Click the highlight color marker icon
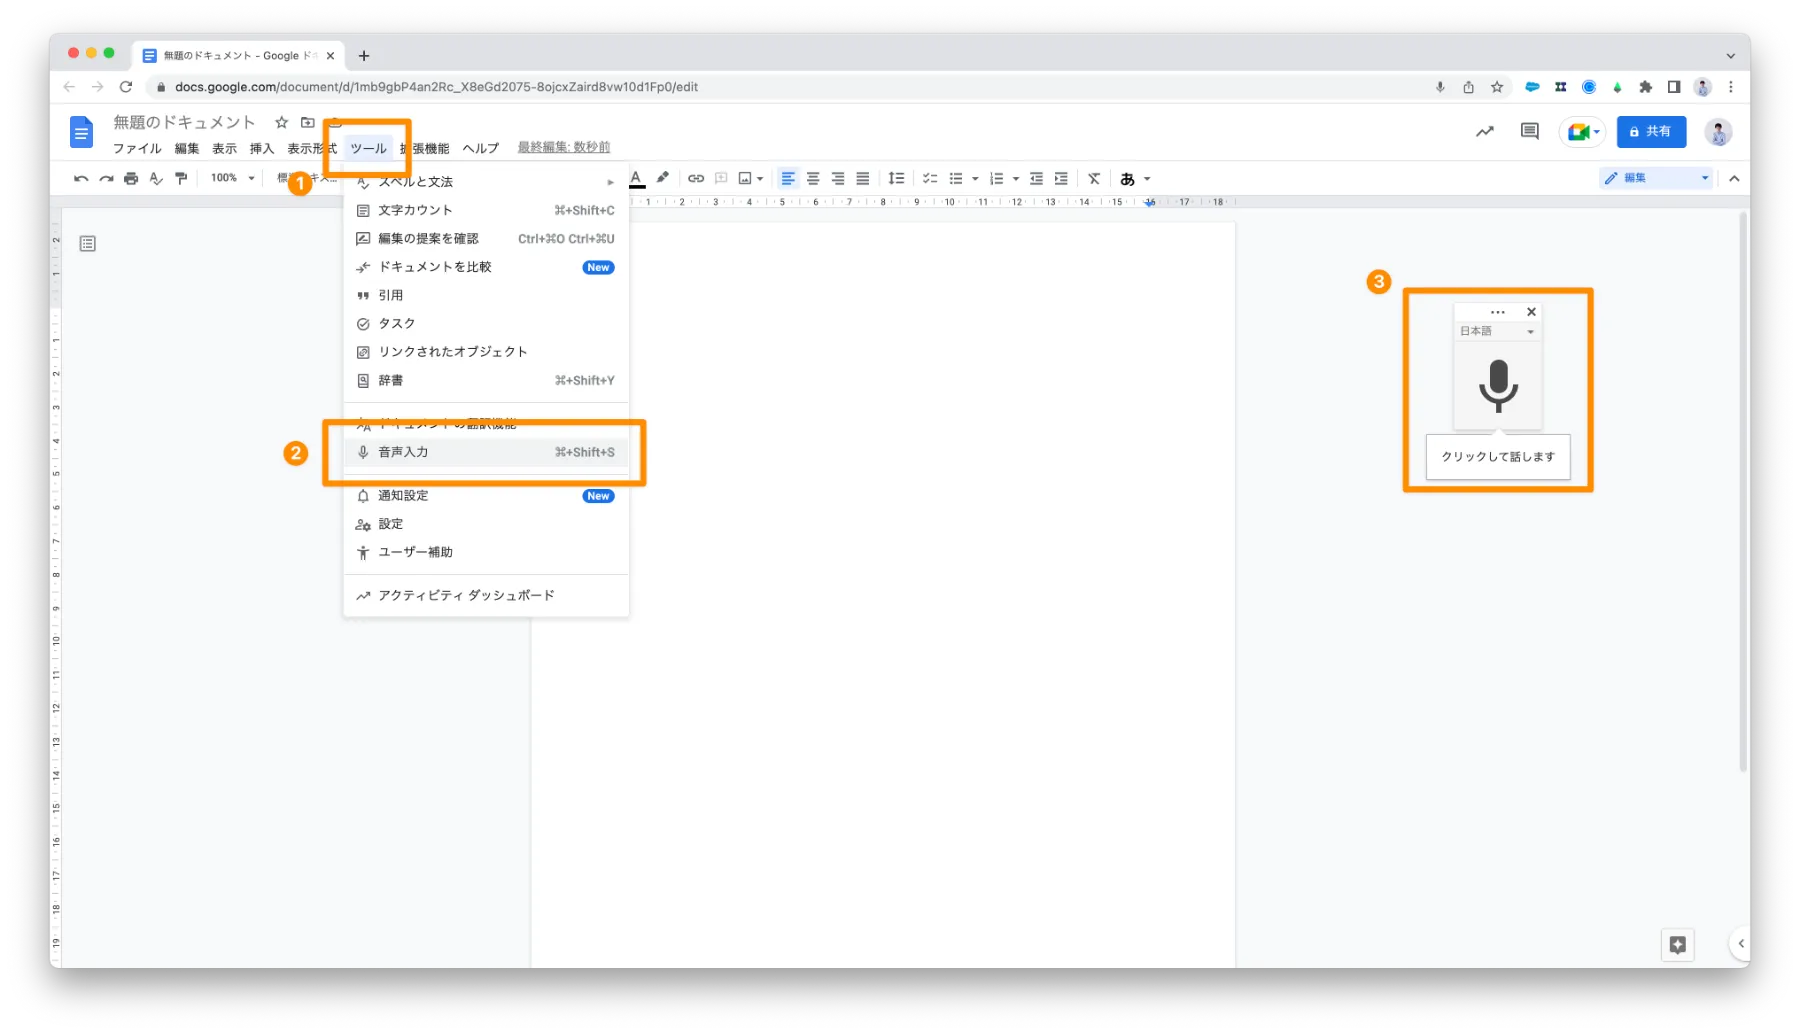This screenshot has height=1033, width=1800. pos(662,178)
